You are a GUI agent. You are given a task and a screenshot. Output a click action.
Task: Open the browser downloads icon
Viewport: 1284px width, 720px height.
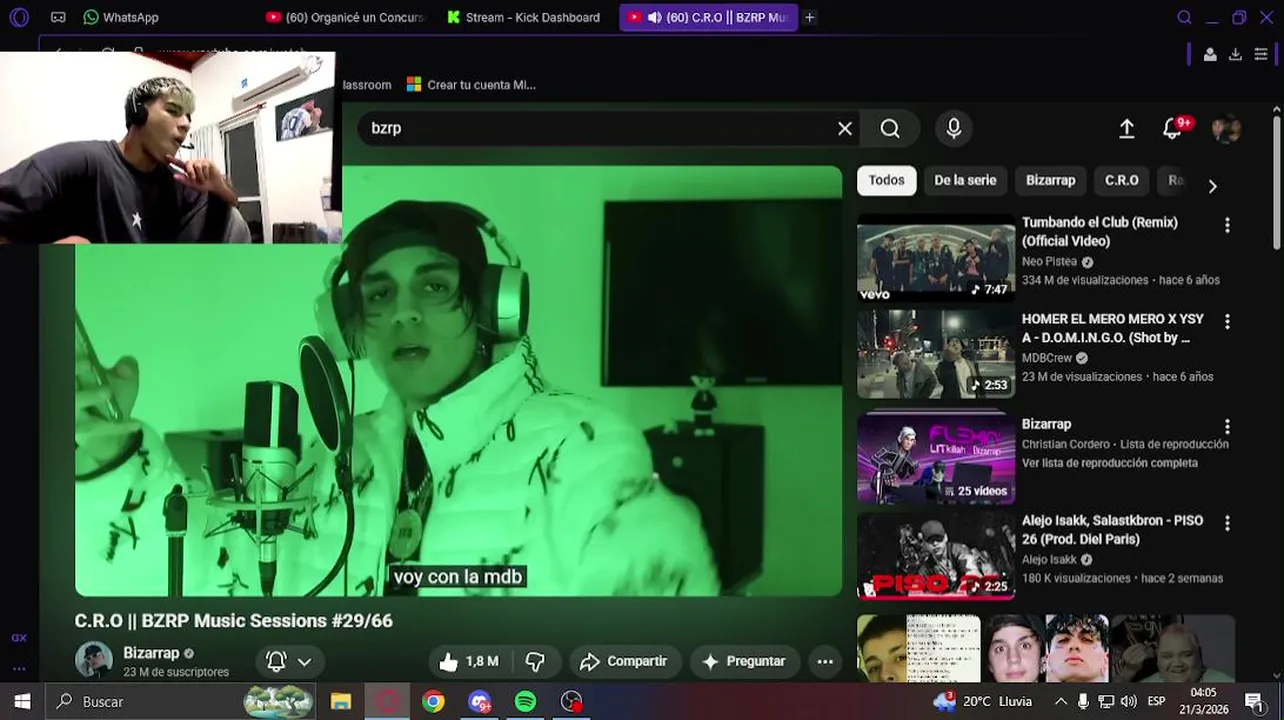(x=1235, y=54)
